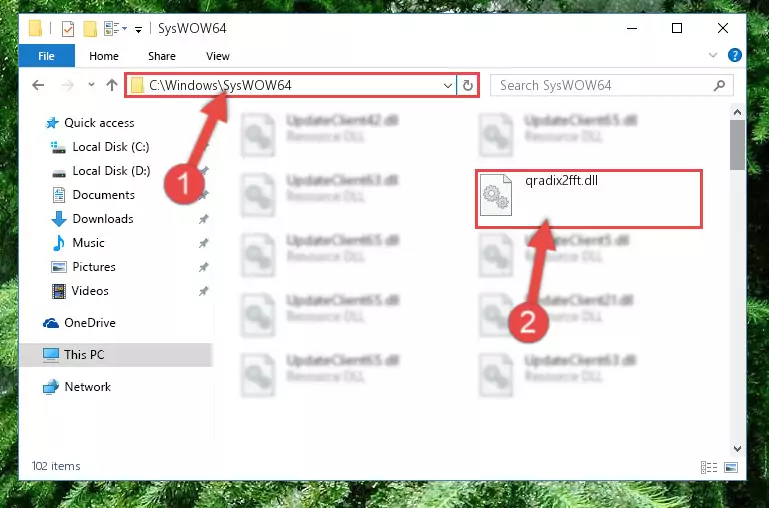Switch to Details view icon in status bar
769x508 pixels.
coord(709,467)
